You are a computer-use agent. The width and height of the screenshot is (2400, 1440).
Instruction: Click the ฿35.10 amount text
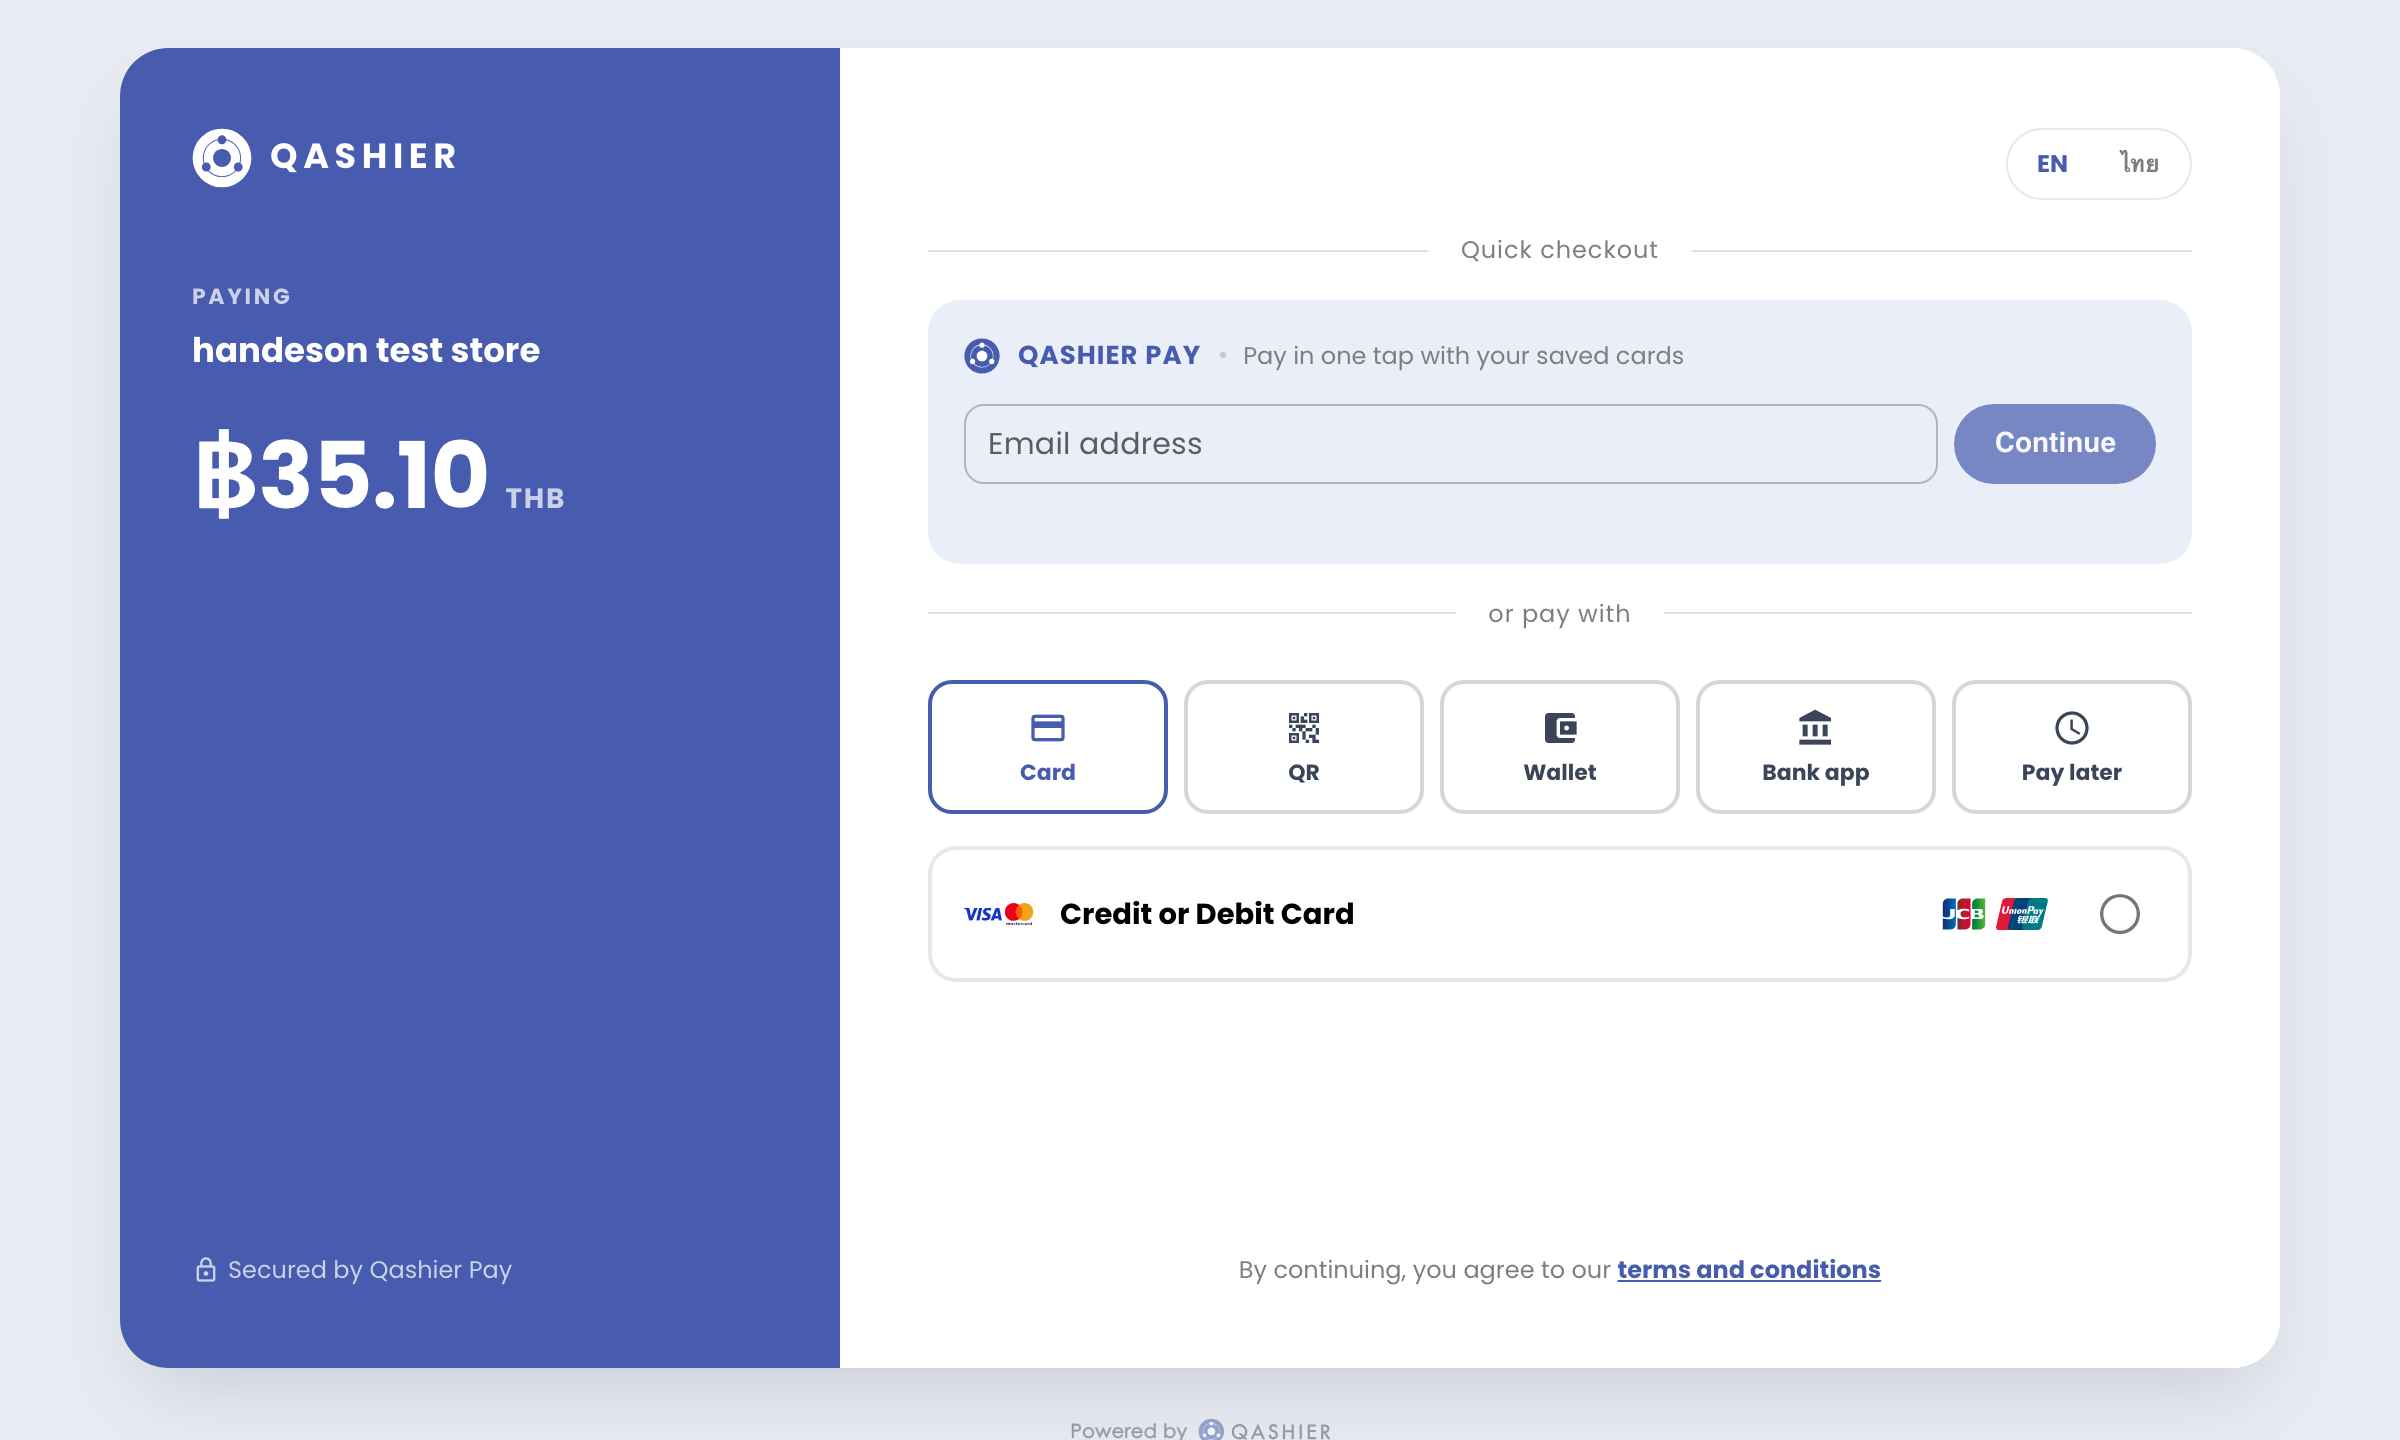[342, 473]
